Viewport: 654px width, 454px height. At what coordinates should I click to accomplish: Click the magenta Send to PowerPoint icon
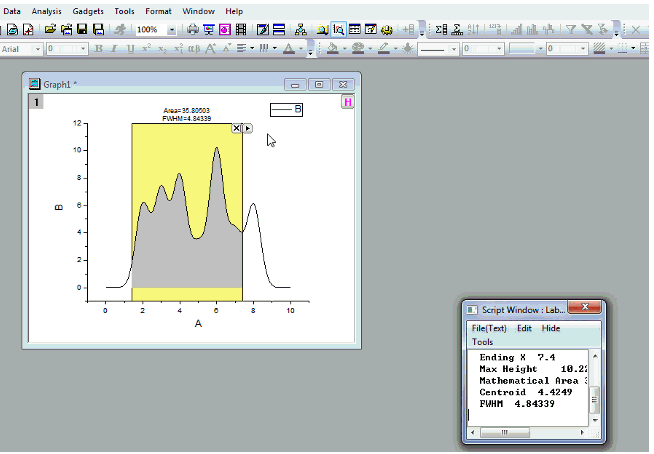pos(225,30)
